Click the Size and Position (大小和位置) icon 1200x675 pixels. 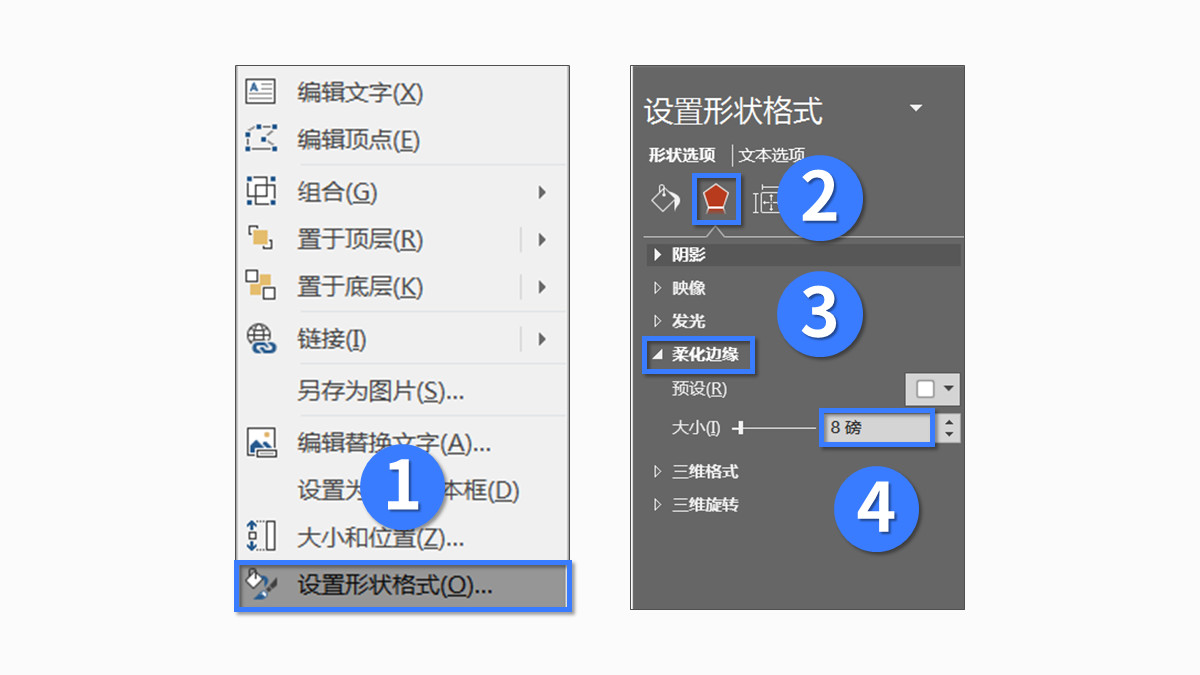click(x=261, y=536)
